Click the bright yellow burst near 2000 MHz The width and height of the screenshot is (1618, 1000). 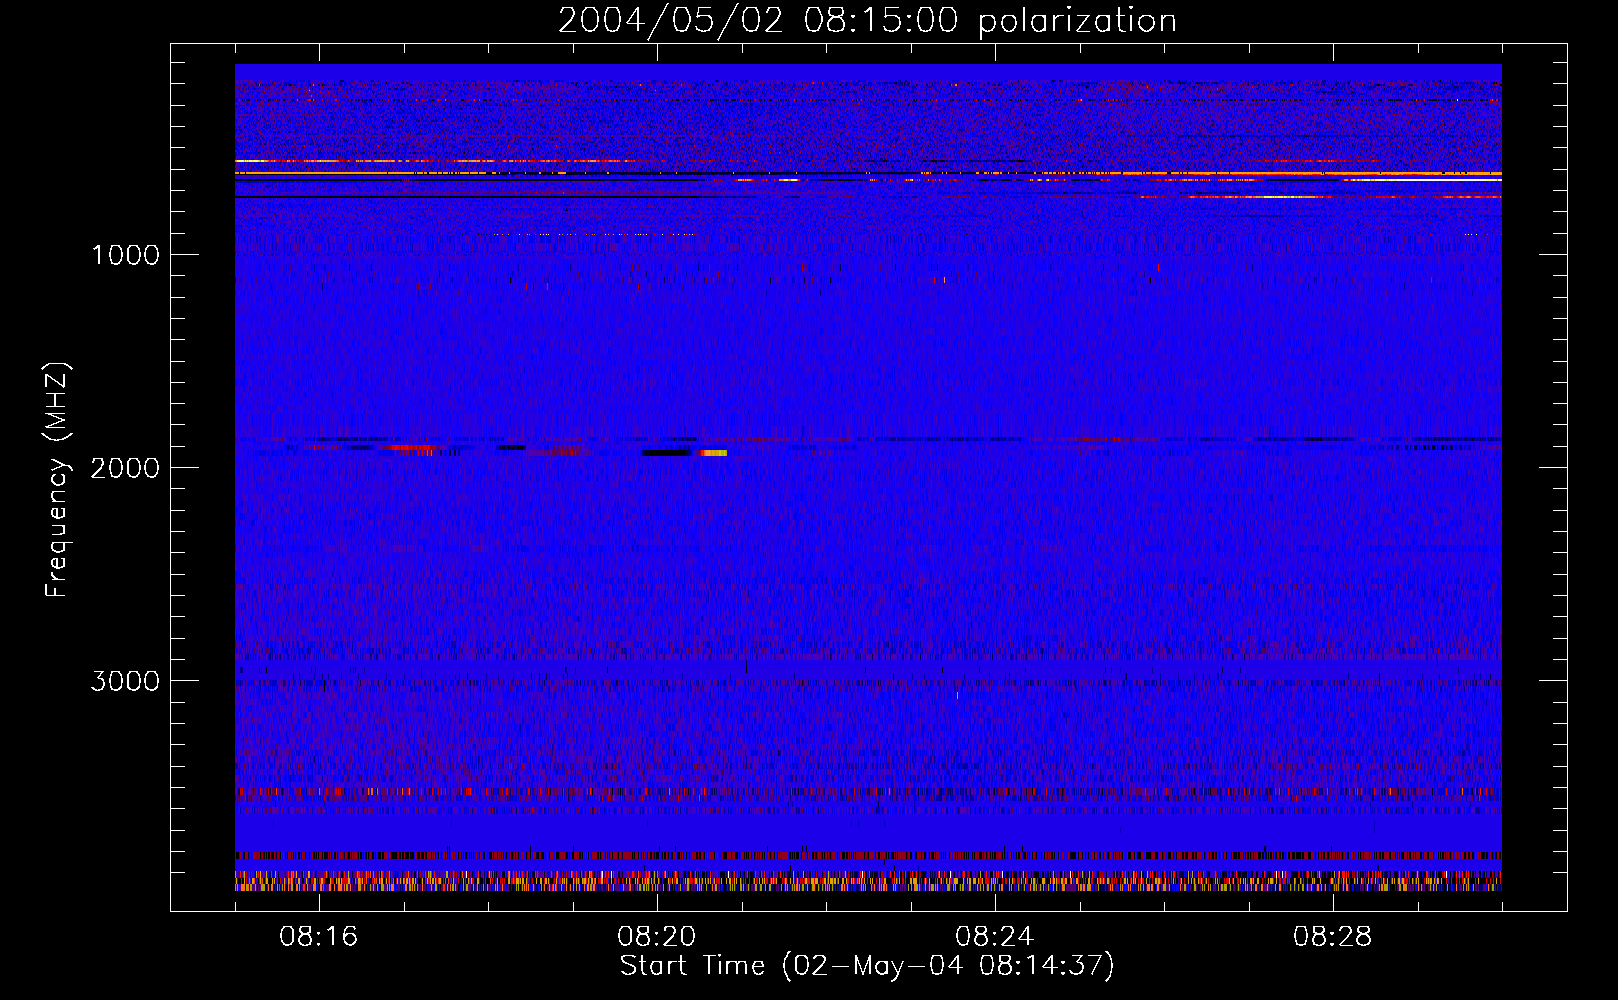coord(713,453)
